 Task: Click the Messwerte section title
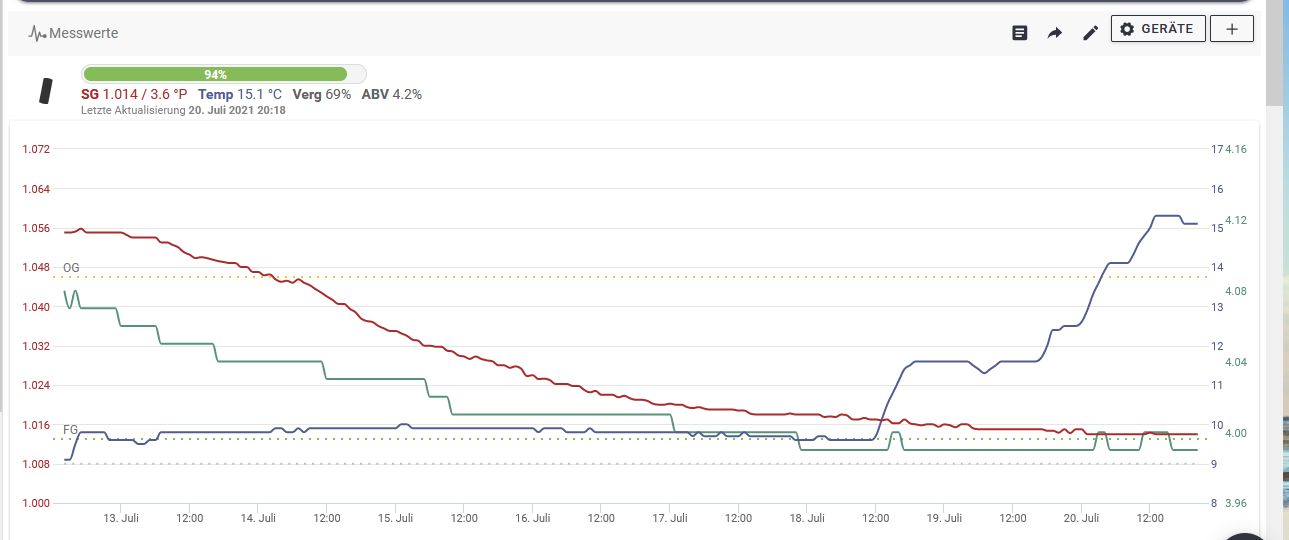[84, 33]
